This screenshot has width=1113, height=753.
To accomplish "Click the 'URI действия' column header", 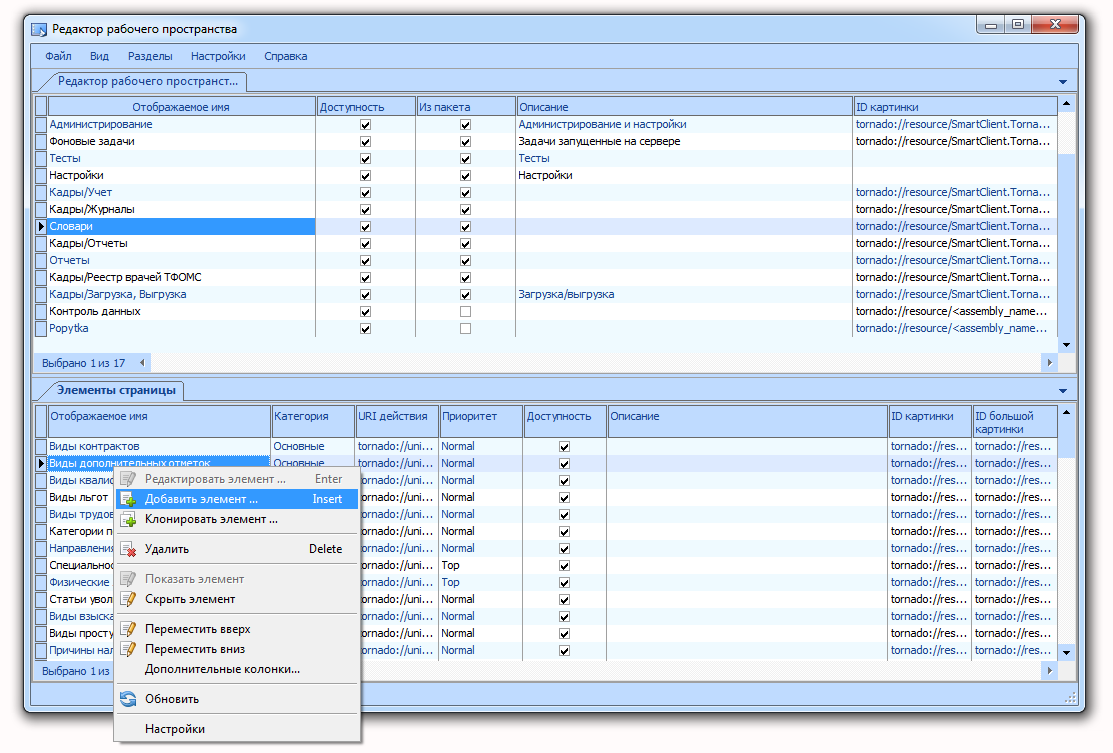I will pyautogui.click(x=397, y=421).
